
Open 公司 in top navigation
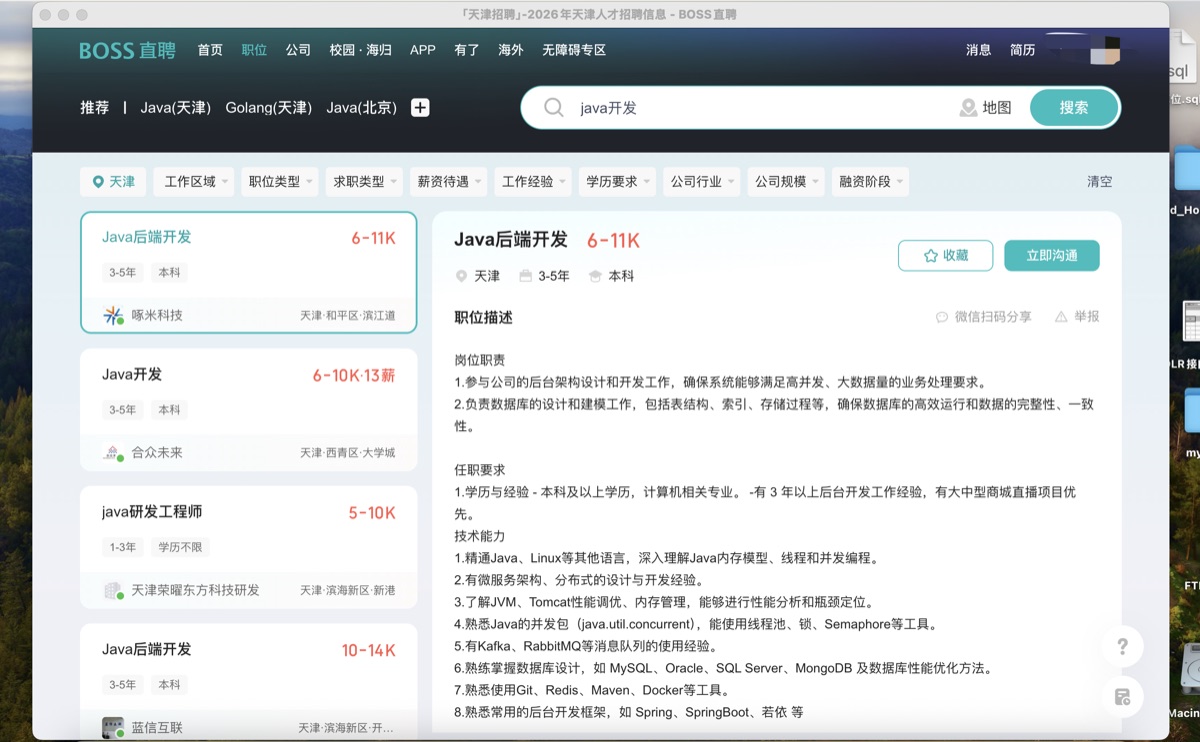coord(298,50)
